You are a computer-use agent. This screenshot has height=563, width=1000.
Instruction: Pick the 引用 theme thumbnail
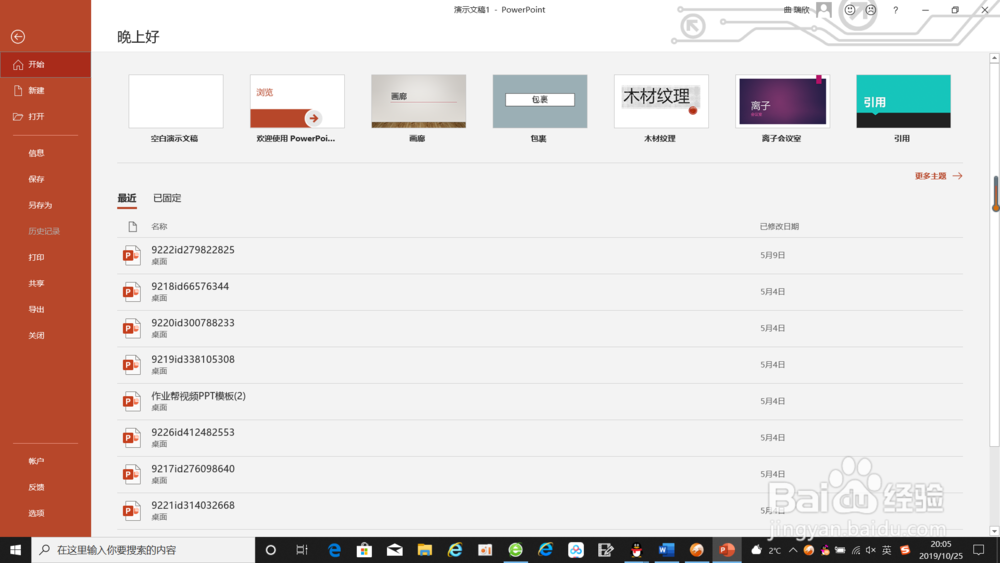click(x=903, y=101)
